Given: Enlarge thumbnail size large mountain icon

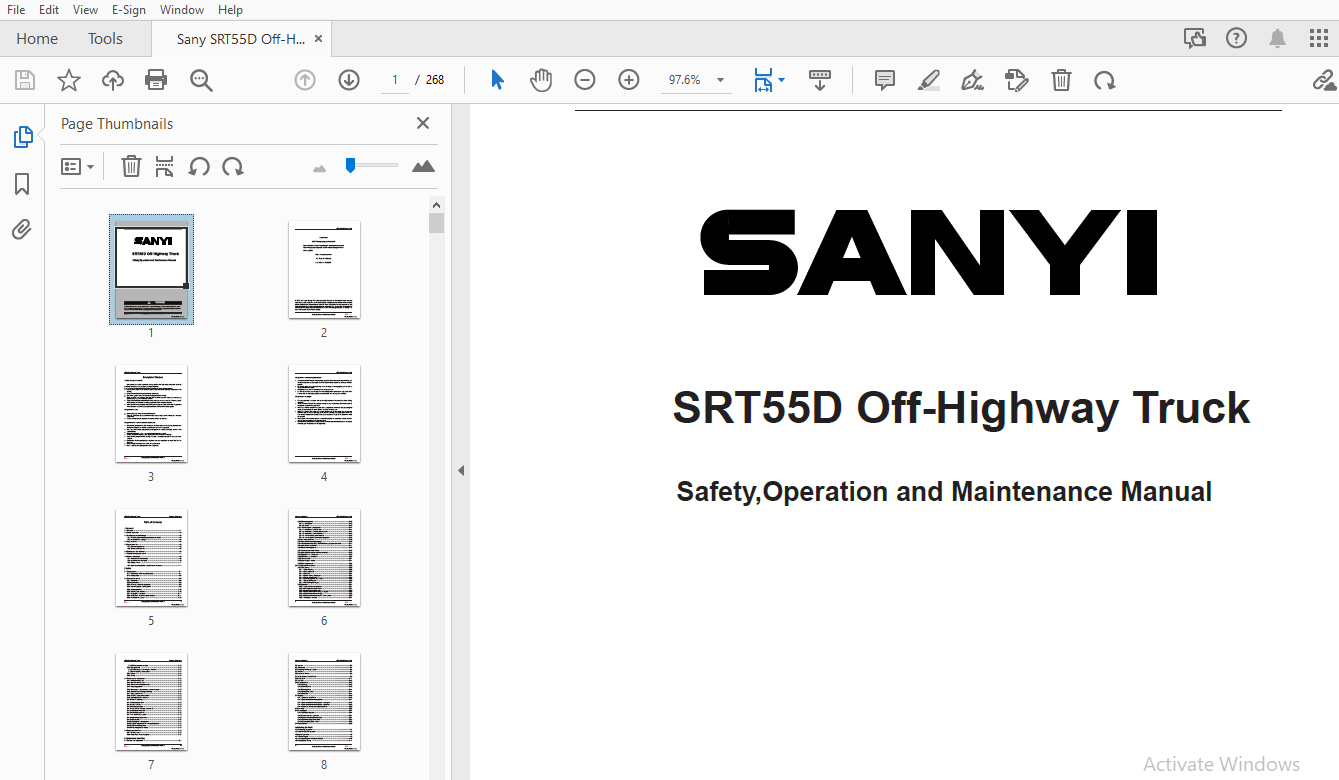Looking at the screenshot, I should tap(423, 166).
